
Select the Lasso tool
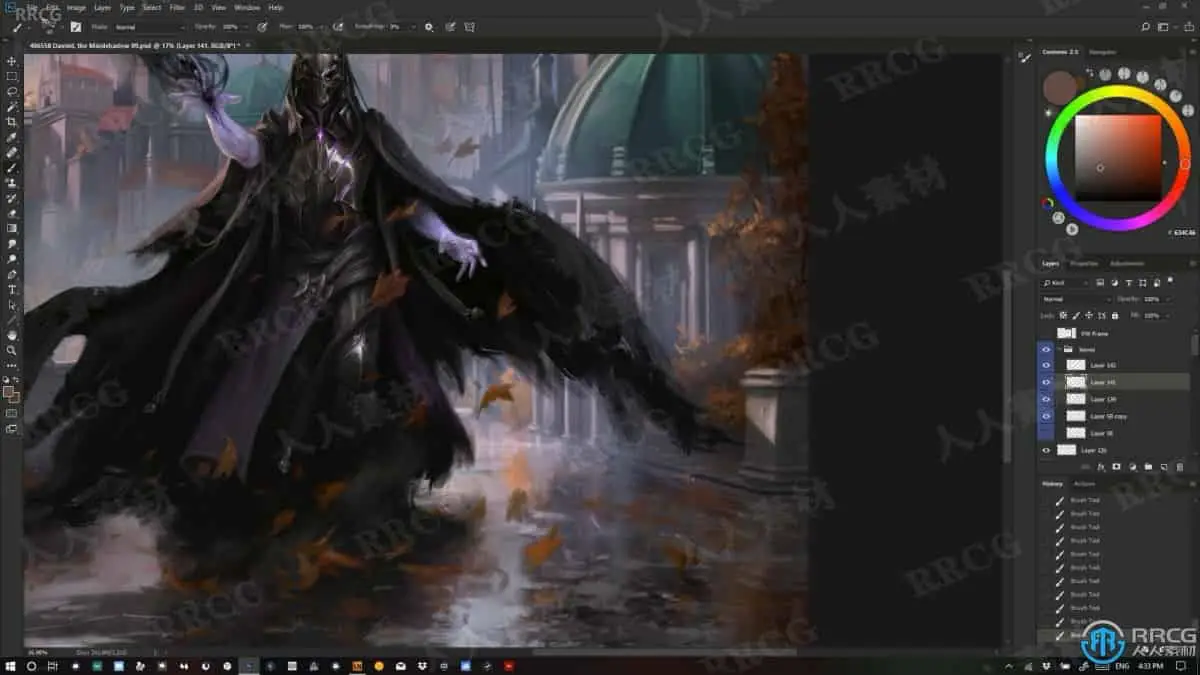click(12, 91)
